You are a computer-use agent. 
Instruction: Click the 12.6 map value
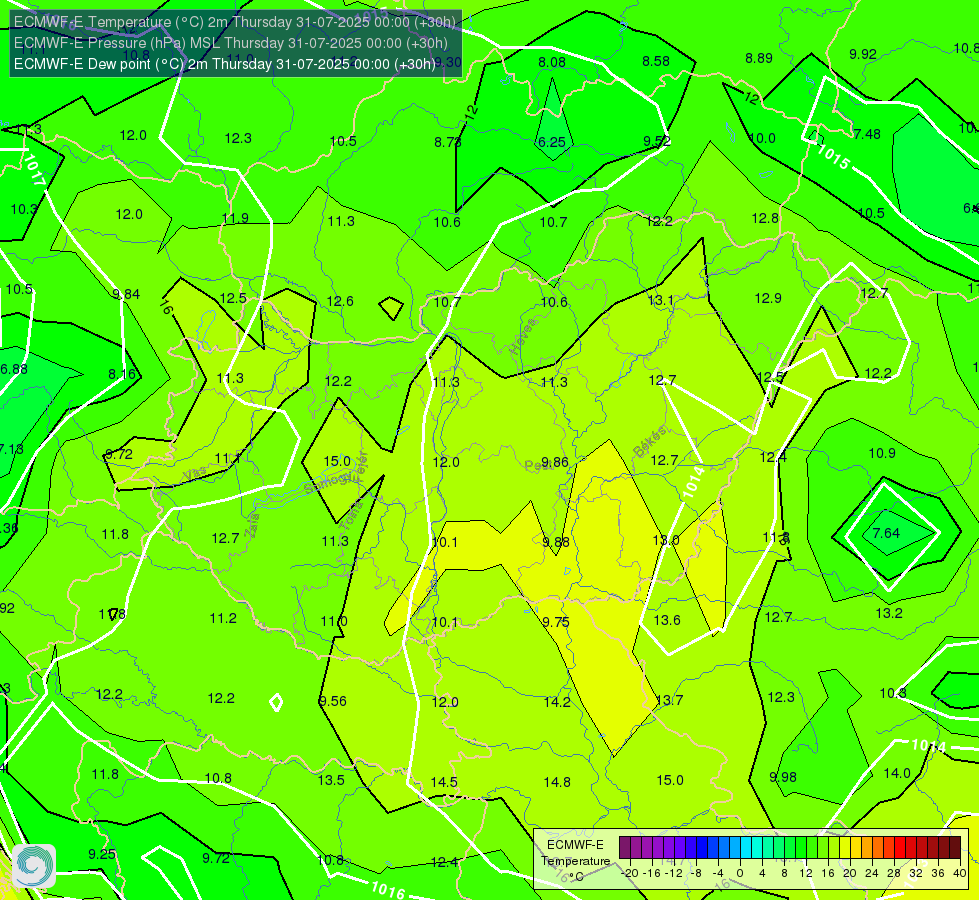pyautogui.click(x=340, y=302)
